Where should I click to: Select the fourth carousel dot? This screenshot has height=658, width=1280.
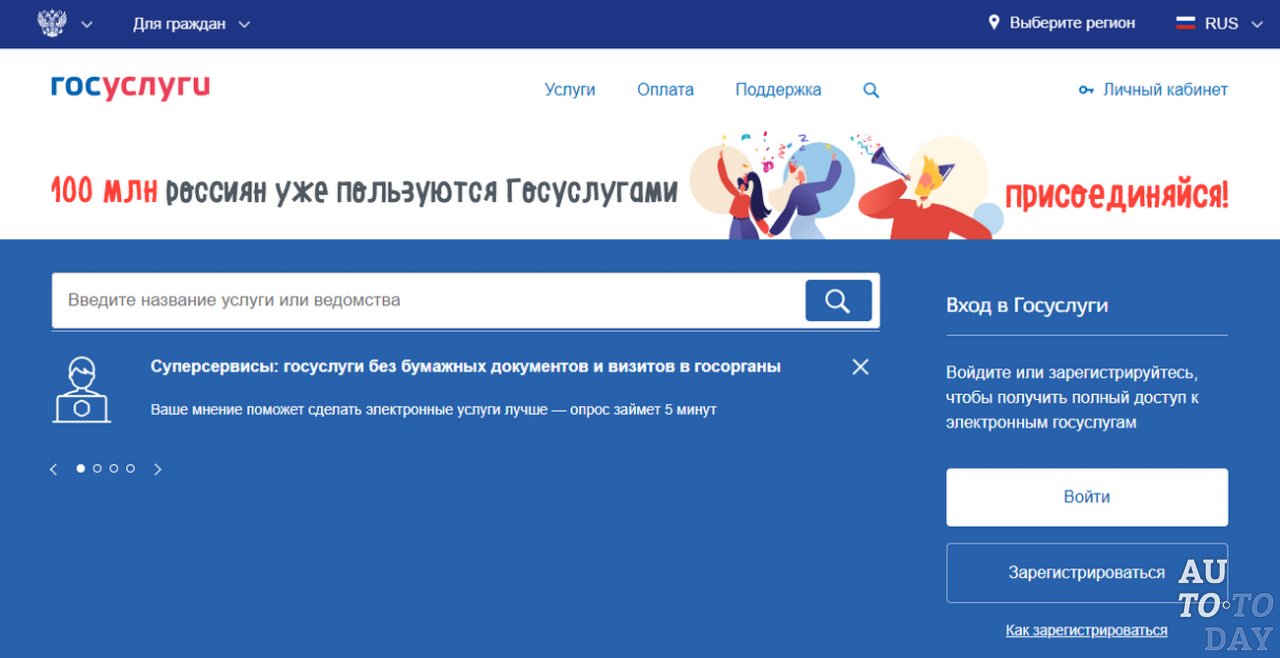click(x=130, y=467)
